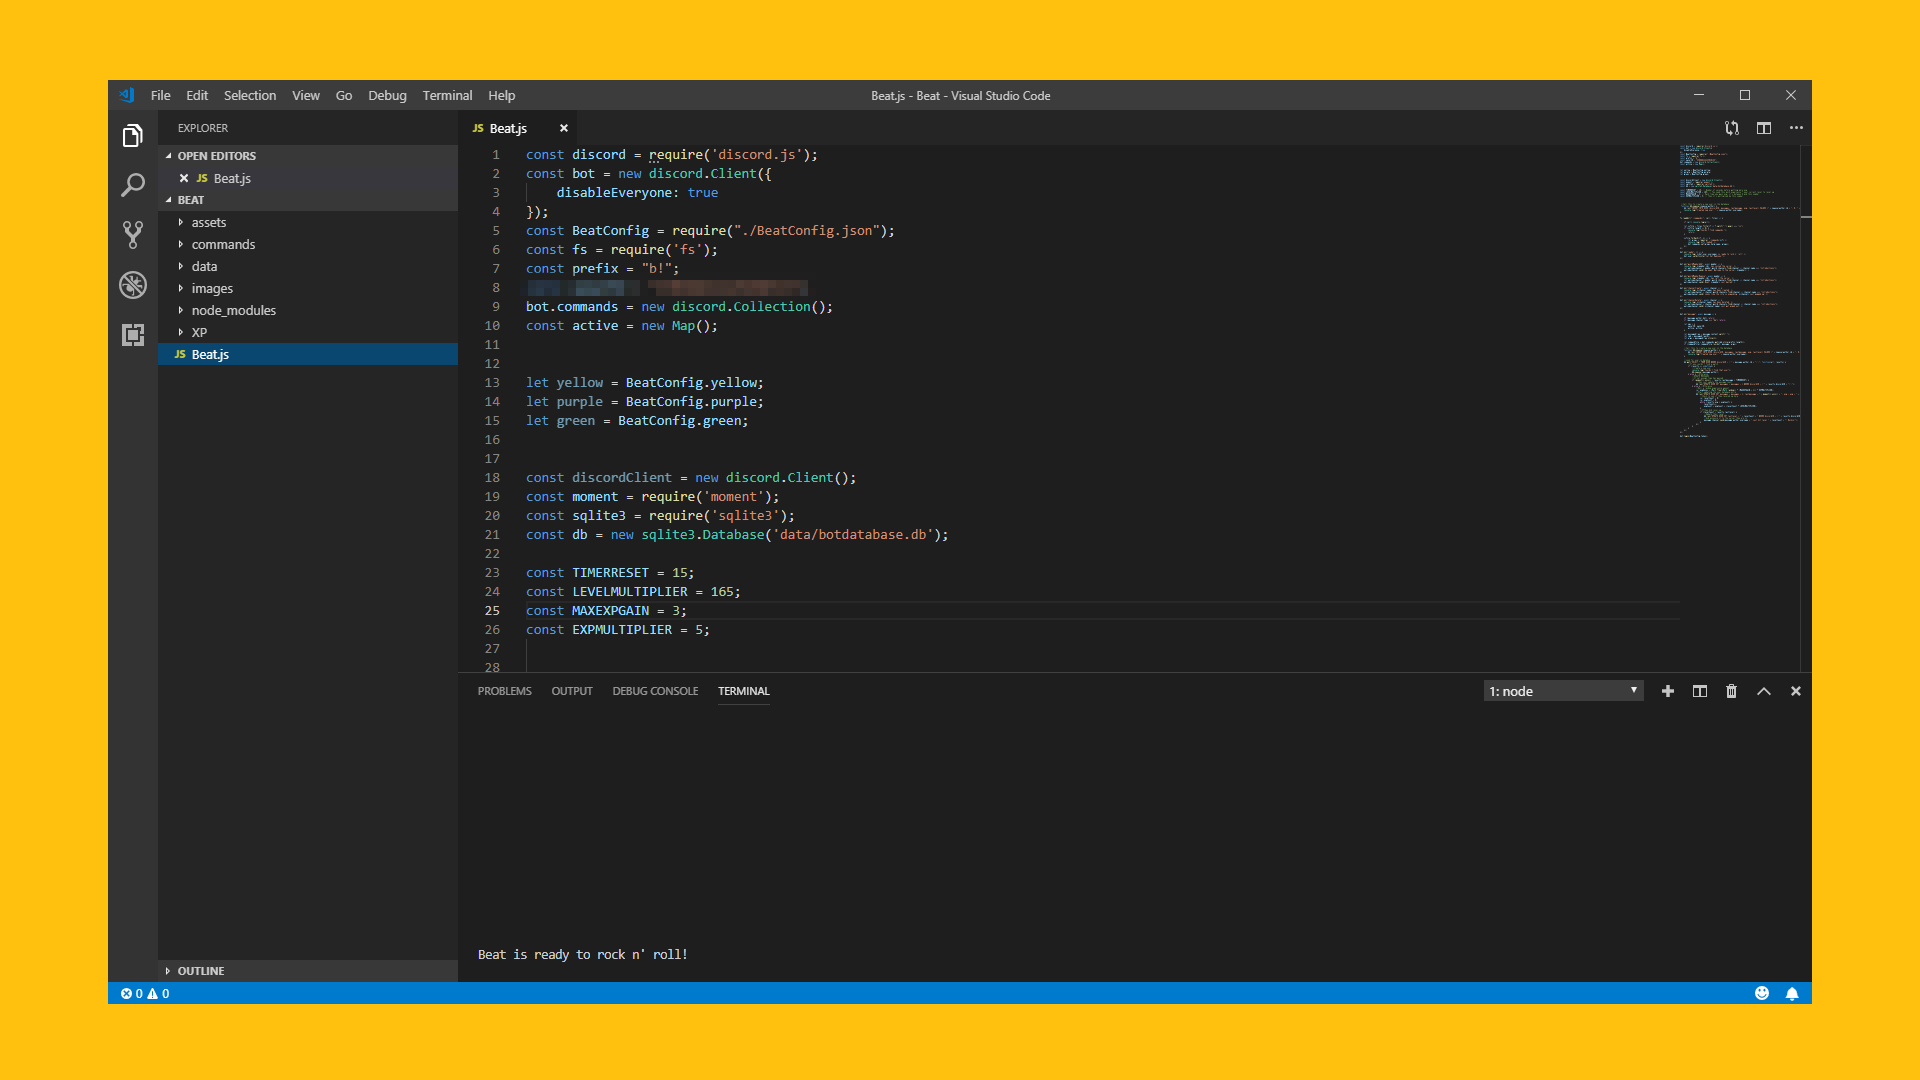Close the terminal panel
Viewport: 1920px width, 1080px height.
pos(1796,691)
